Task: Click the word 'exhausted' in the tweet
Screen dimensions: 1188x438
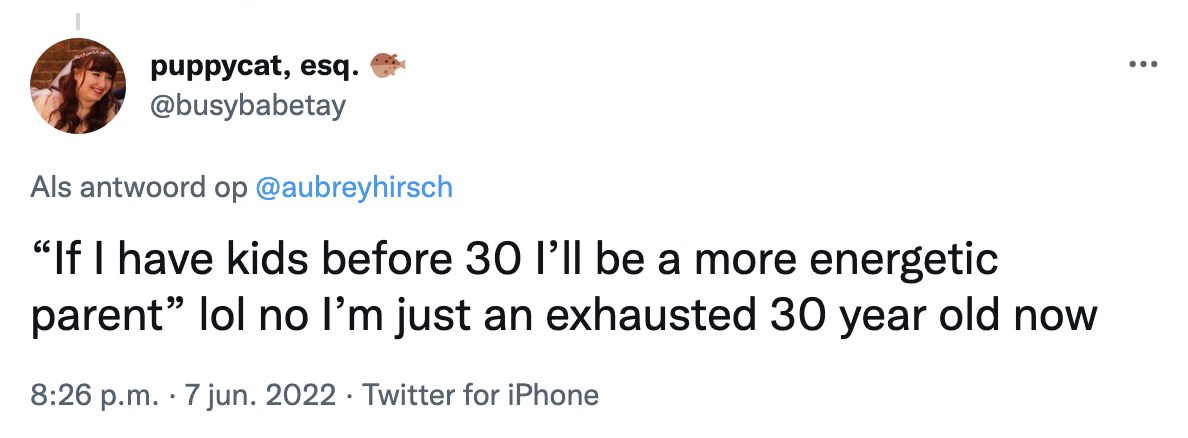Action: click(651, 314)
